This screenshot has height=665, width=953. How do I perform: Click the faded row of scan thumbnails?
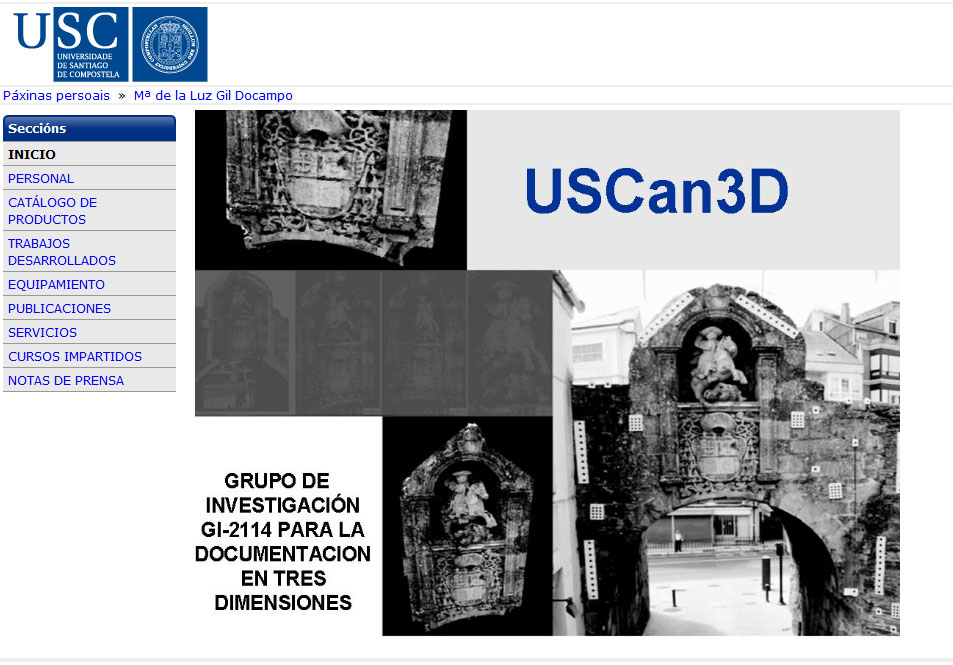(374, 343)
